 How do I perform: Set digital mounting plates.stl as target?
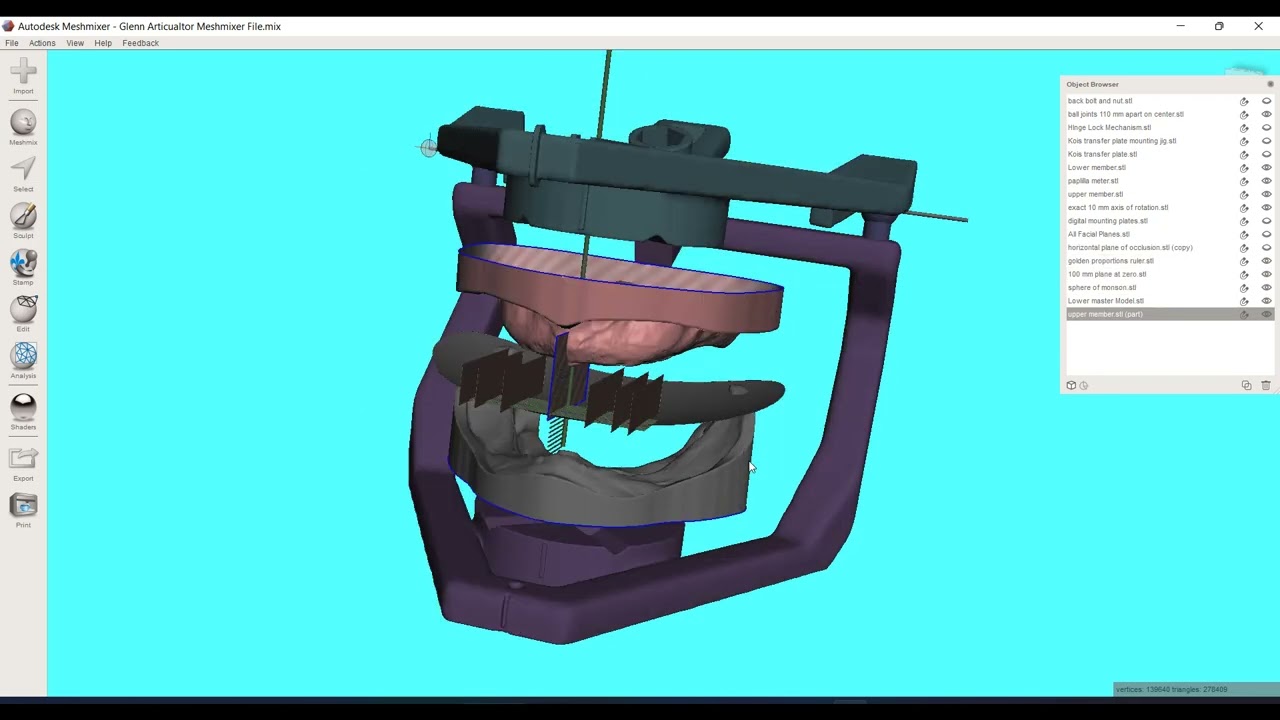click(1244, 221)
